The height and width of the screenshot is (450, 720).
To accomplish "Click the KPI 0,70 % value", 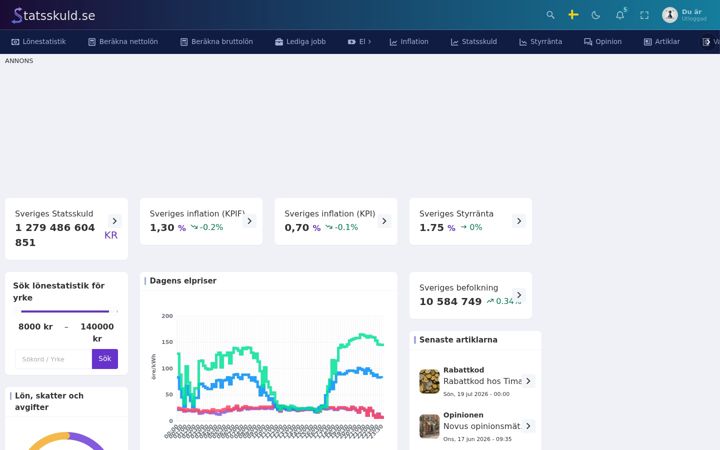I will pos(302,228).
